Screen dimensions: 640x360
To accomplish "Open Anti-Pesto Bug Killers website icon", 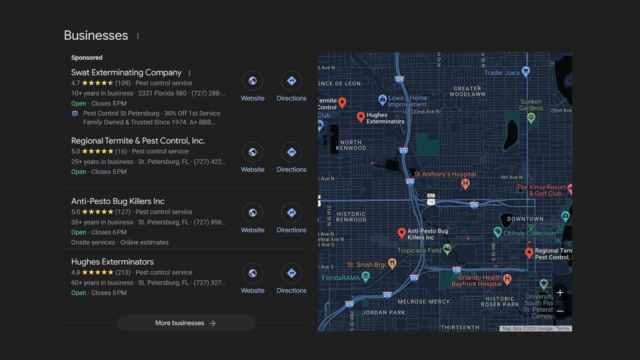I will [x=253, y=213].
